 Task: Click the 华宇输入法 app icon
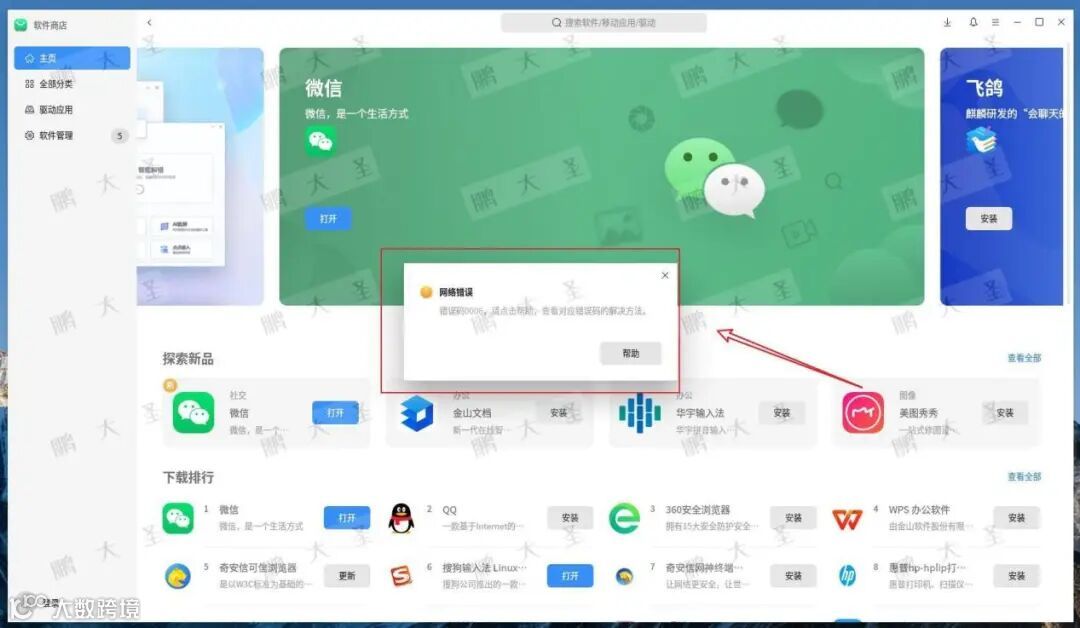(640, 413)
